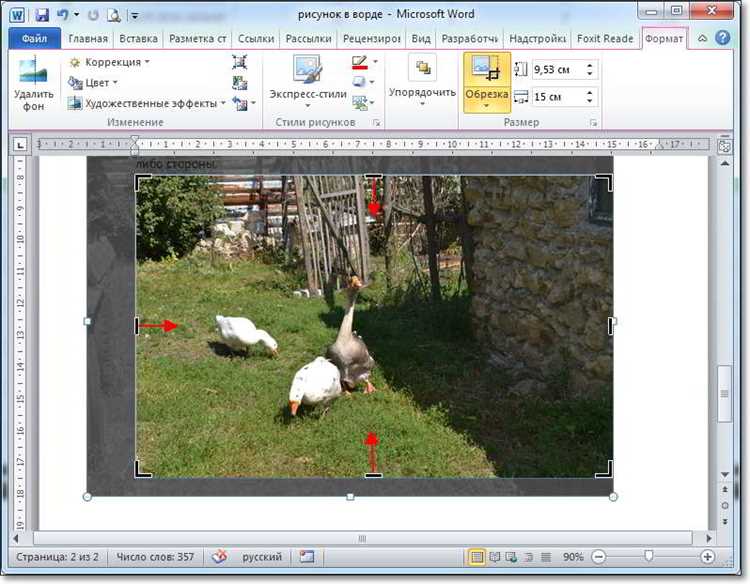
Task: Click the Save icon in quick access toolbar
Action: click(x=42, y=15)
